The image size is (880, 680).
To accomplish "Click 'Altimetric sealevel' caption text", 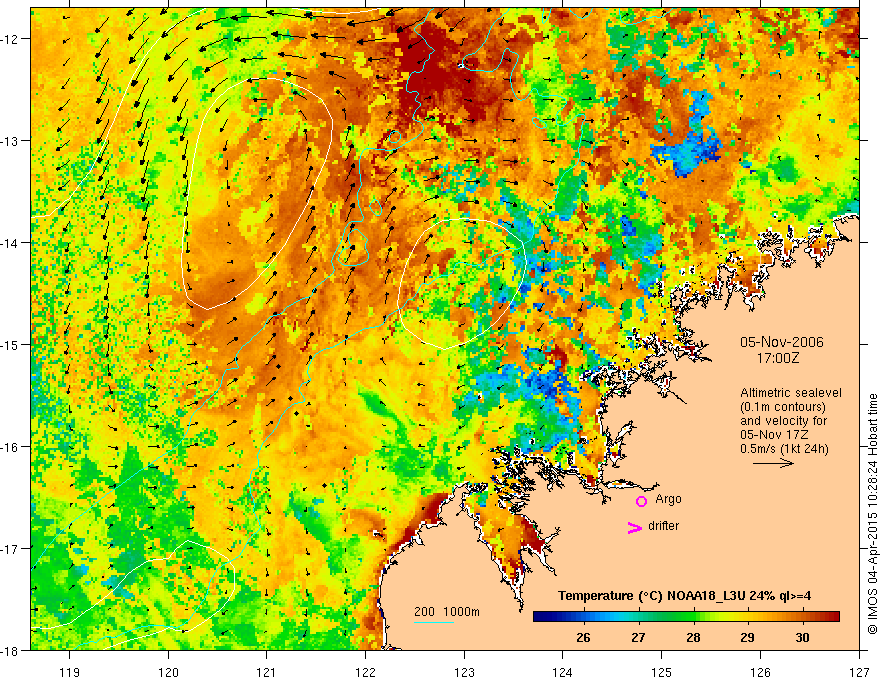I will 791,393.
